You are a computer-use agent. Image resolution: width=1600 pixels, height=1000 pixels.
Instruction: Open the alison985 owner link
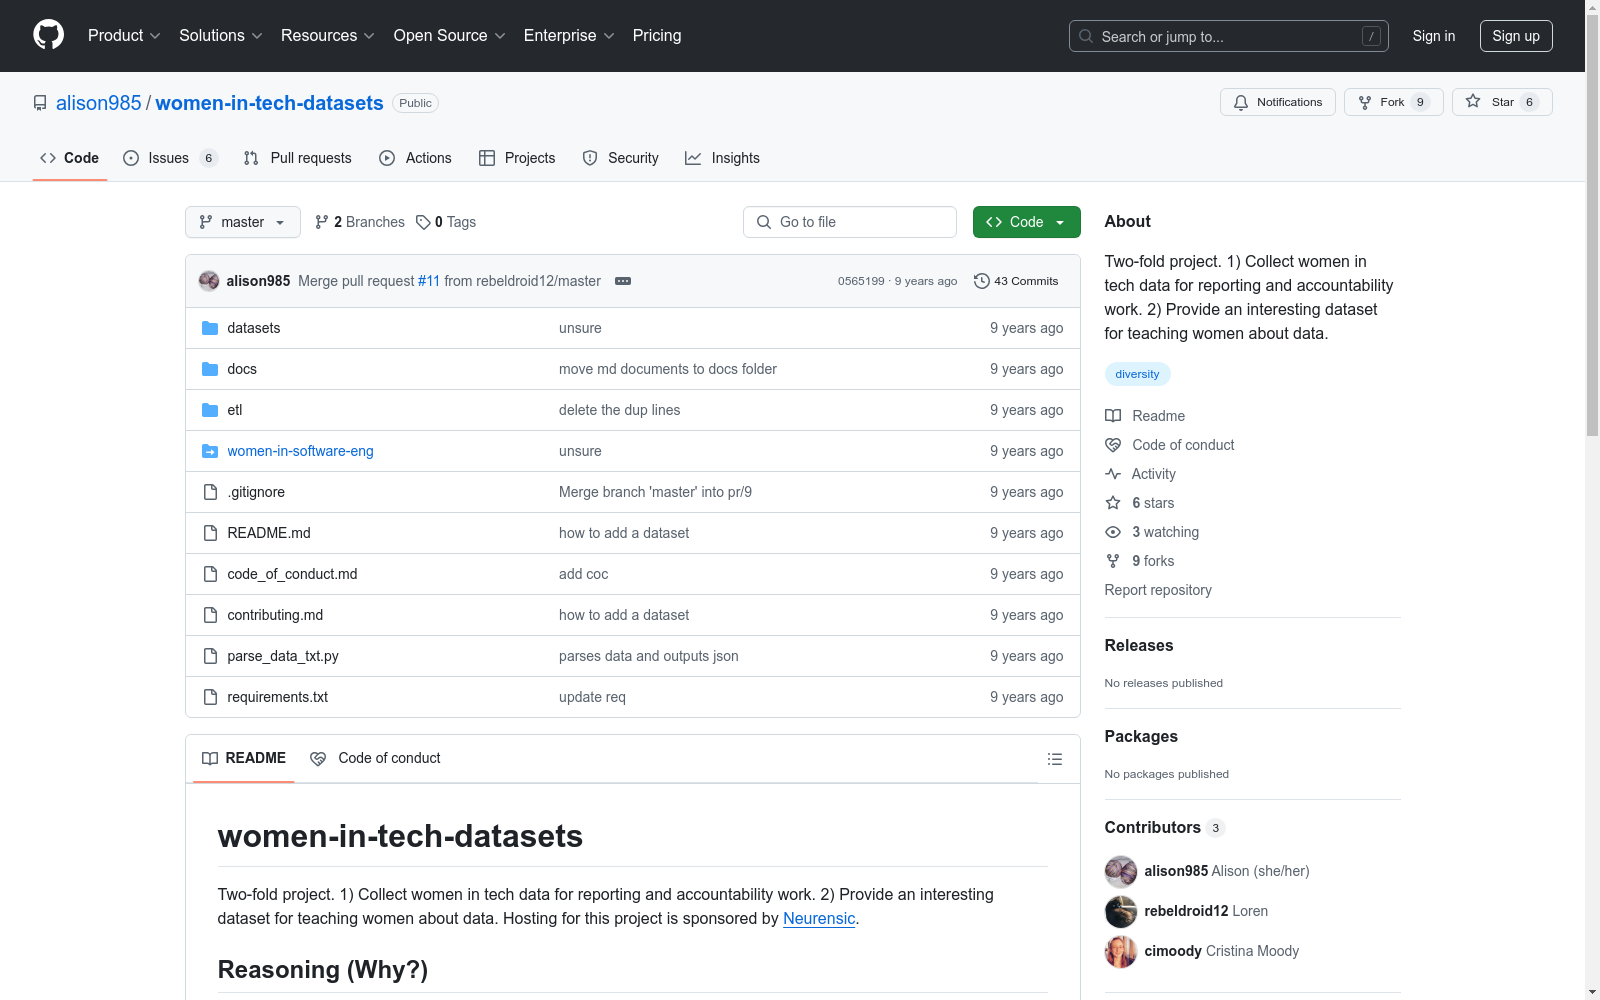[x=99, y=103]
